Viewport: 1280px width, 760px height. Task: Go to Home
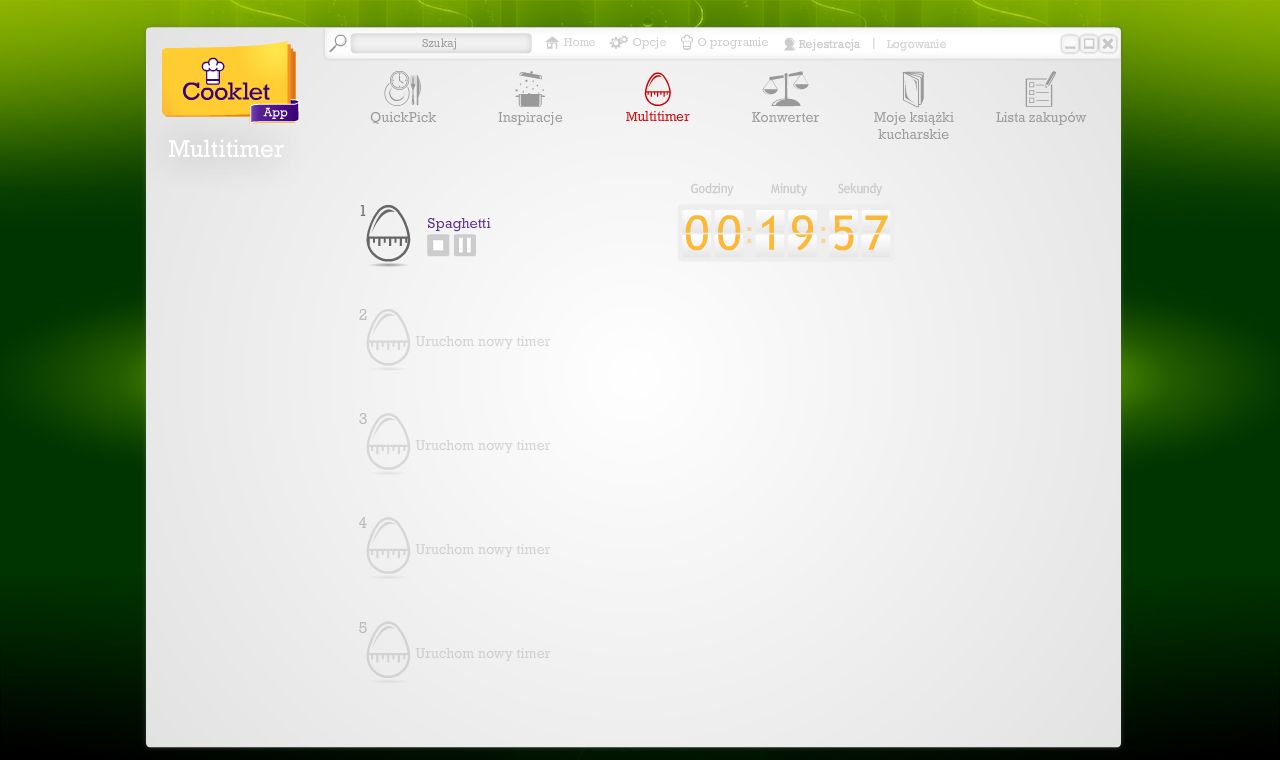tap(570, 42)
